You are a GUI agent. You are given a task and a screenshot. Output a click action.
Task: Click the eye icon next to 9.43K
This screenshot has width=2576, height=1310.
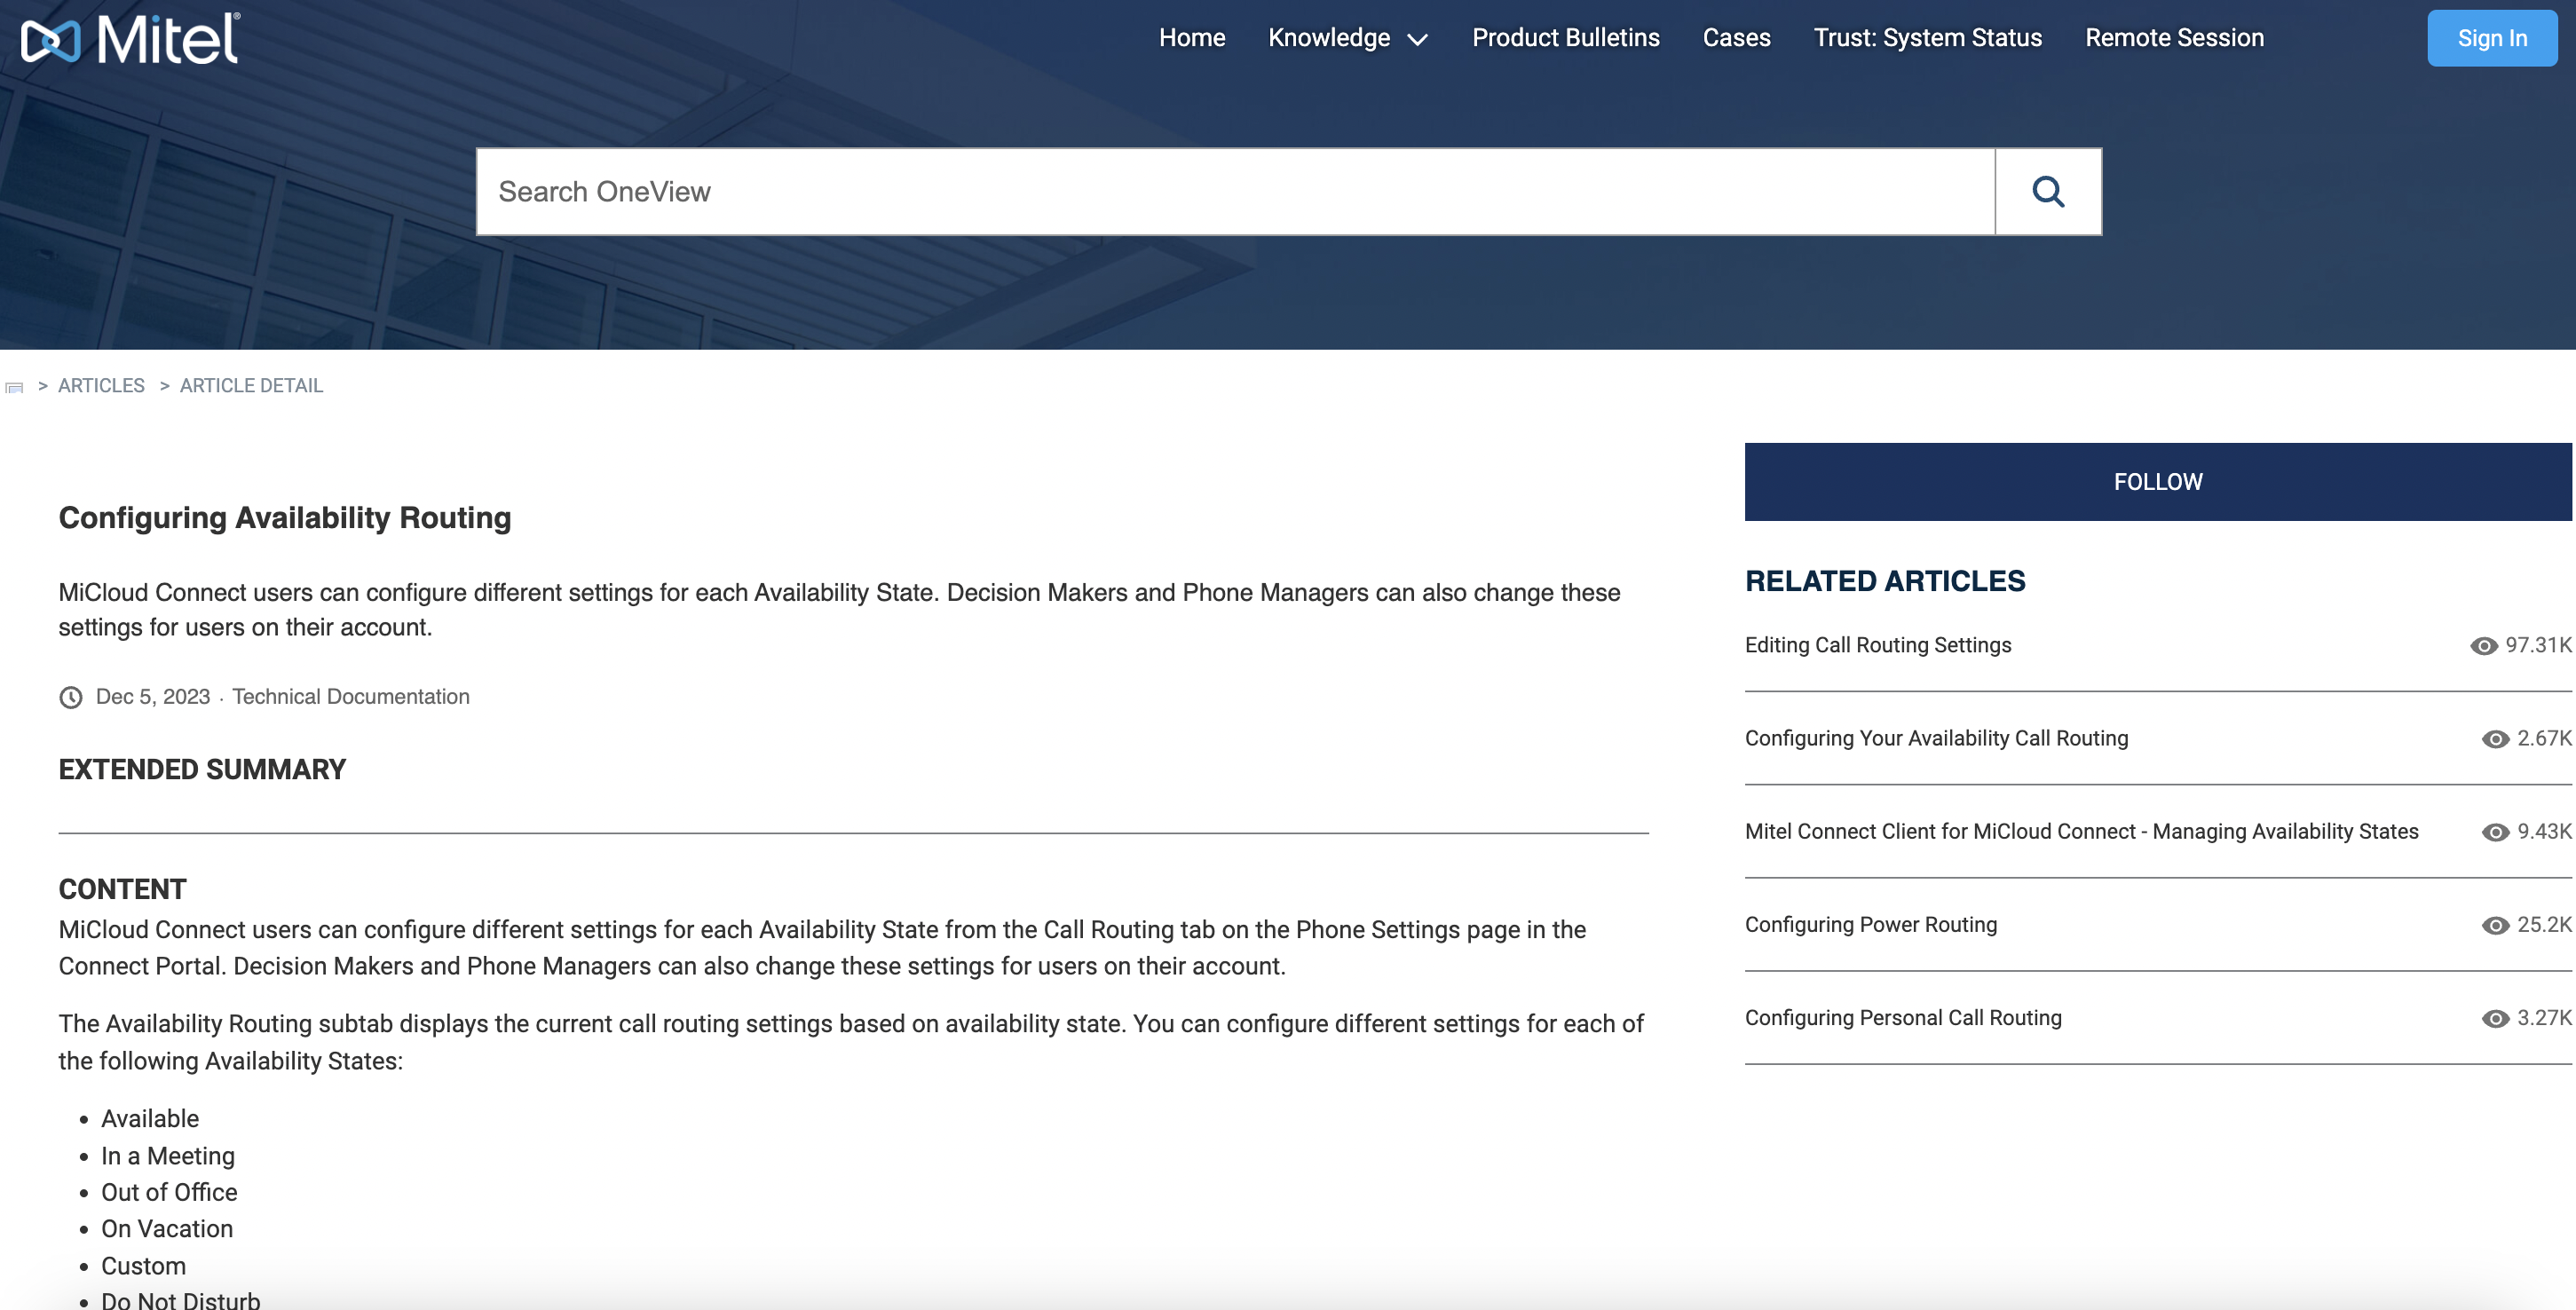tap(2496, 832)
